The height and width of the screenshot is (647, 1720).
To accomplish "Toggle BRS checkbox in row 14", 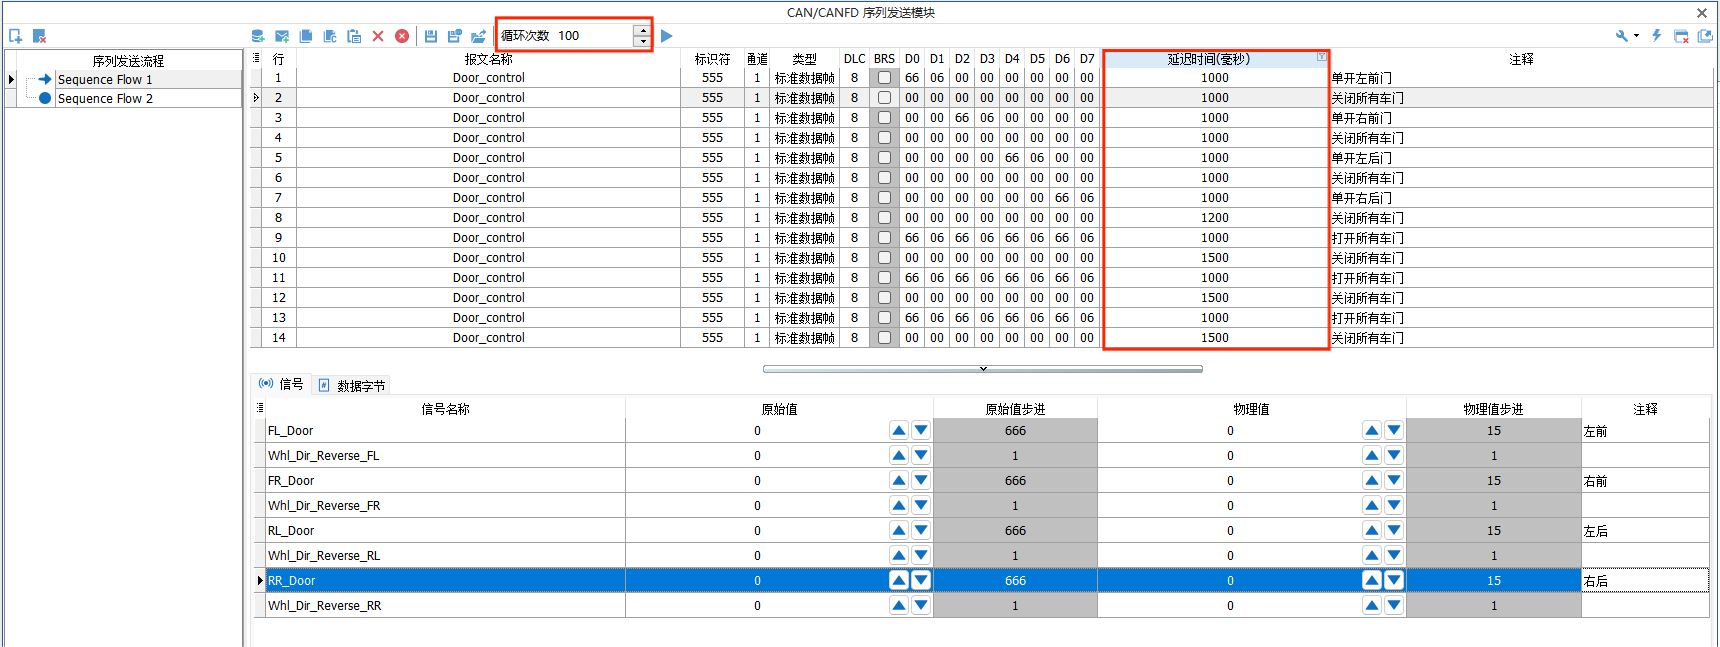I will tap(884, 338).
